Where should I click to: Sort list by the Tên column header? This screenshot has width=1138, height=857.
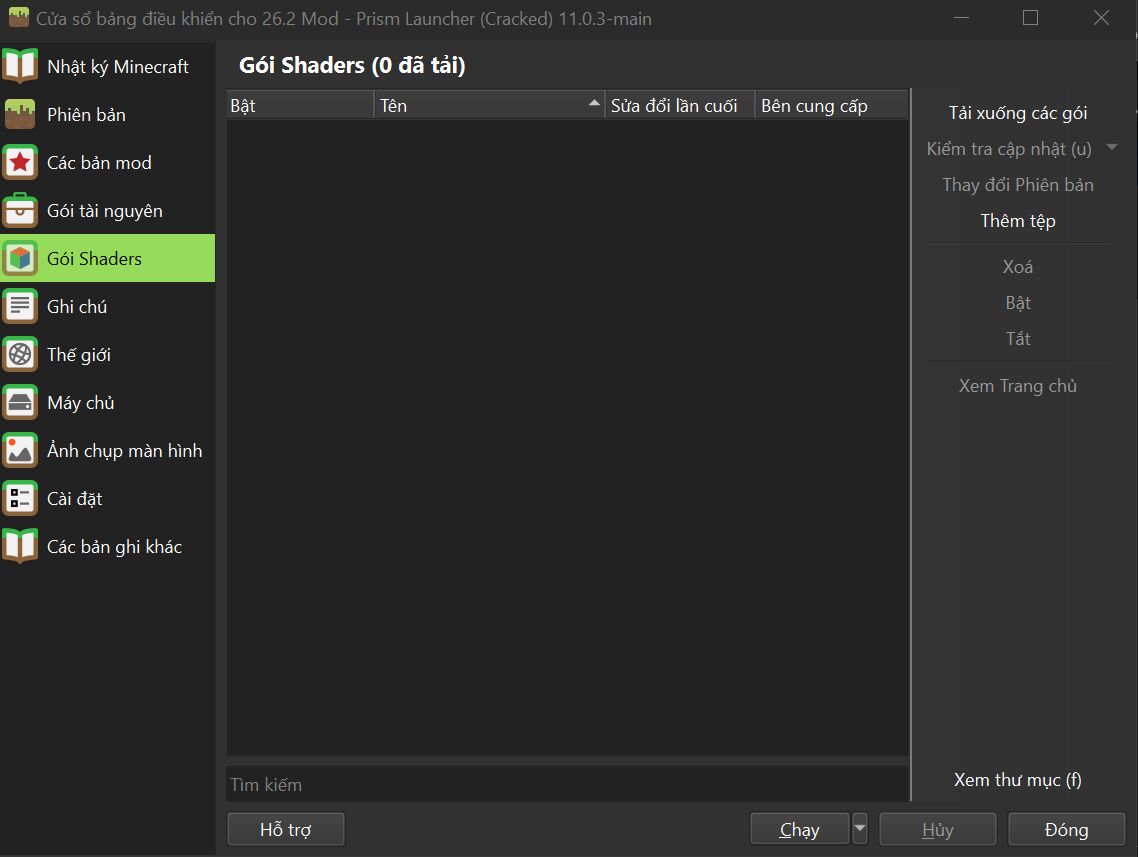pyautogui.click(x=489, y=105)
